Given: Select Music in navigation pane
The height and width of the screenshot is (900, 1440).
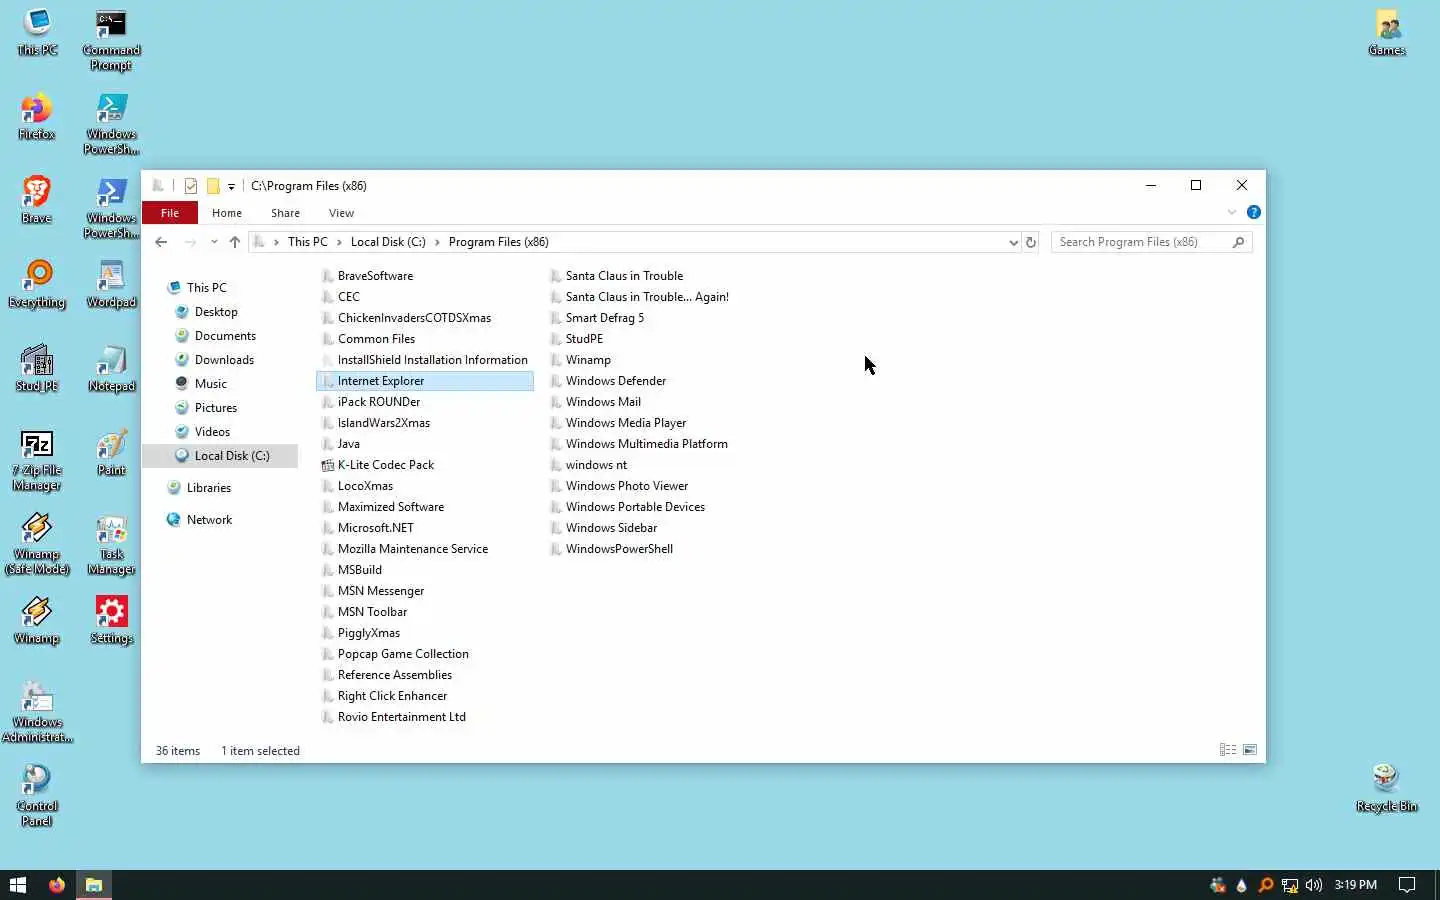Looking at the screenshot, I should pyautogui.click(x=210, y=384).
